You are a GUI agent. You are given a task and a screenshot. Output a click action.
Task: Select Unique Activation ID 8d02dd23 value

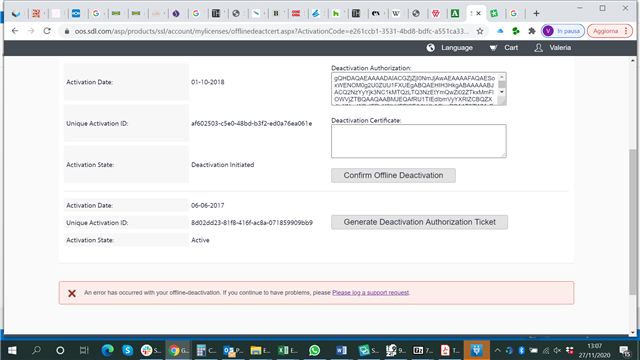(x=252, y=222)
